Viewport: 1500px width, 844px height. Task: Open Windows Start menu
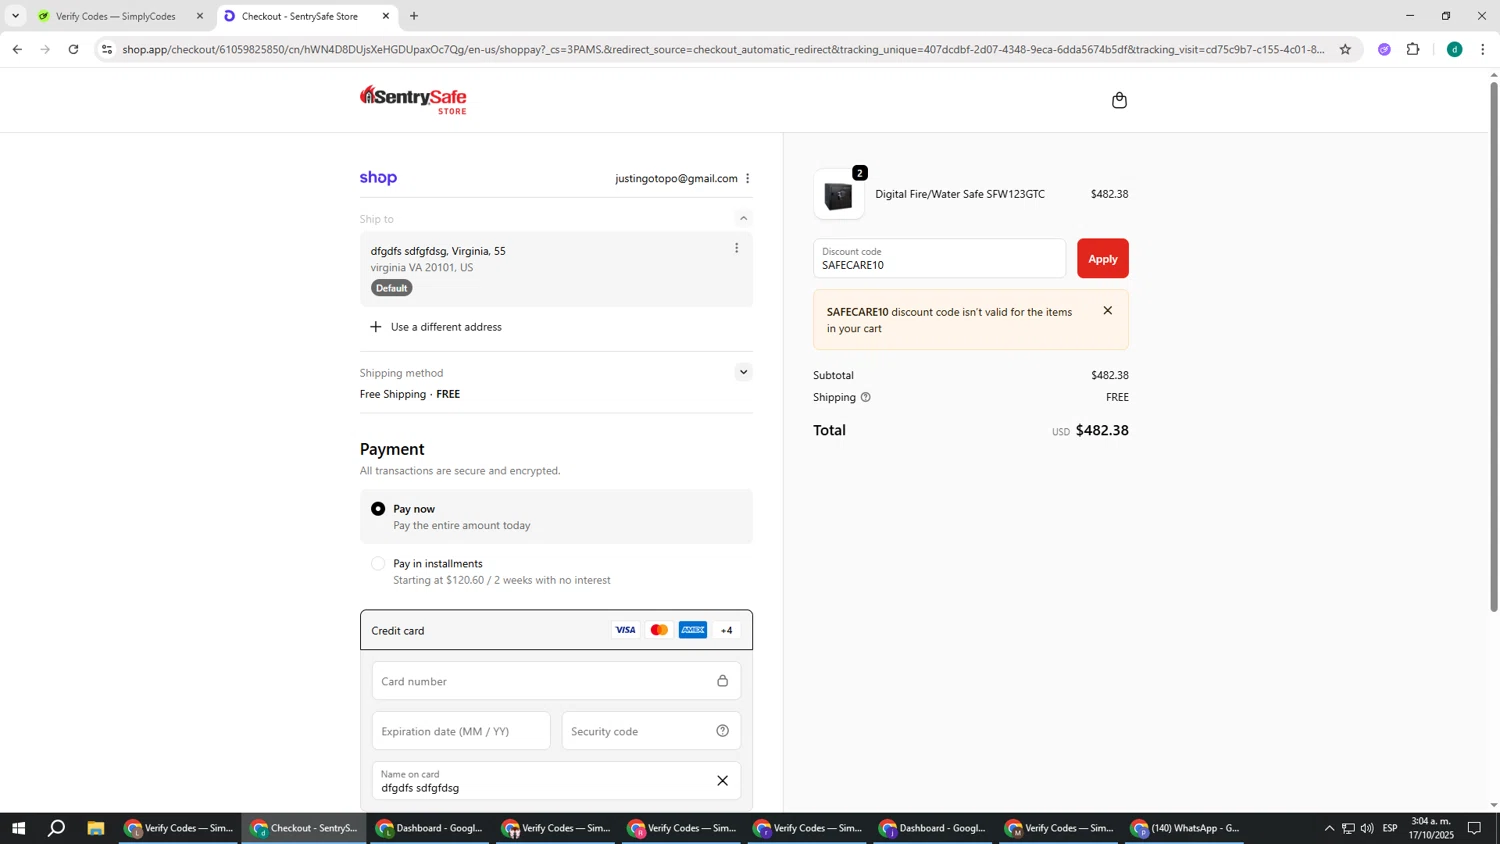pyautogui.click(x=17, y=828)
